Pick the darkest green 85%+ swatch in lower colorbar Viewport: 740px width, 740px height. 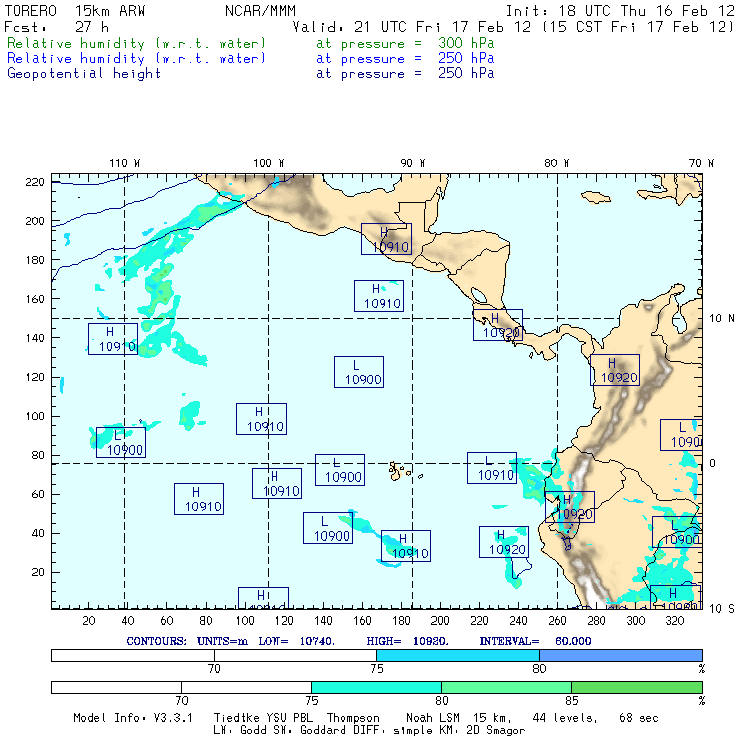pos(637,687)
